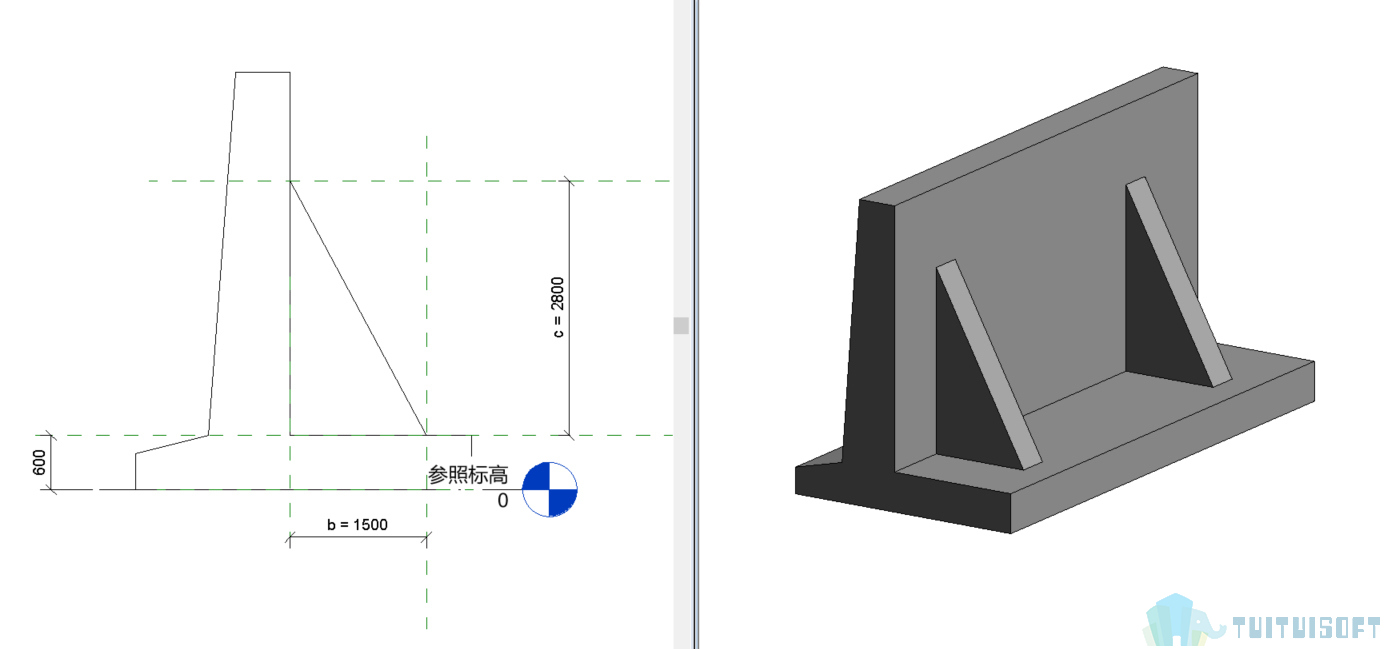Select the "b = 1500" dimension label
This screenshot has height=649, width=1387.
click(x=357, y=524)
